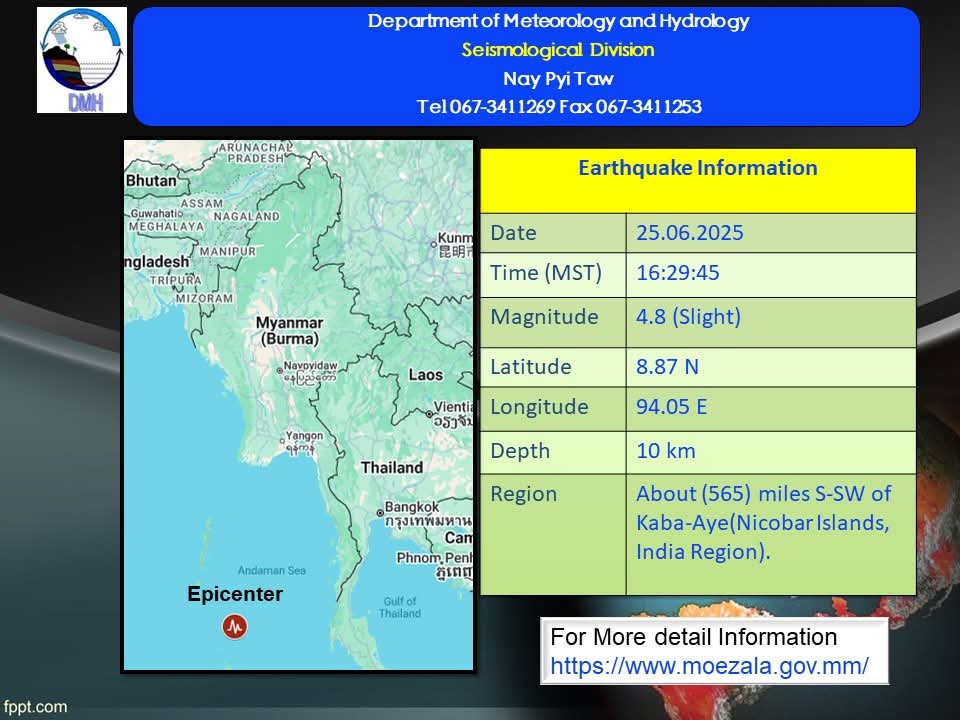Select the depth value 10 km

click(666, 451)
